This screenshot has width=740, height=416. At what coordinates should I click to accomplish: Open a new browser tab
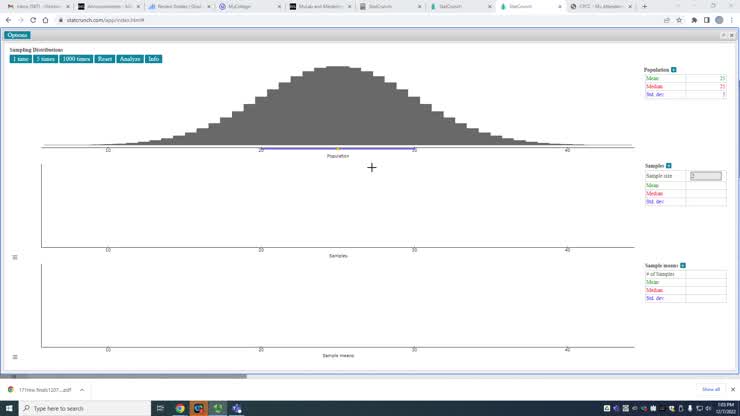pos(644,6)
